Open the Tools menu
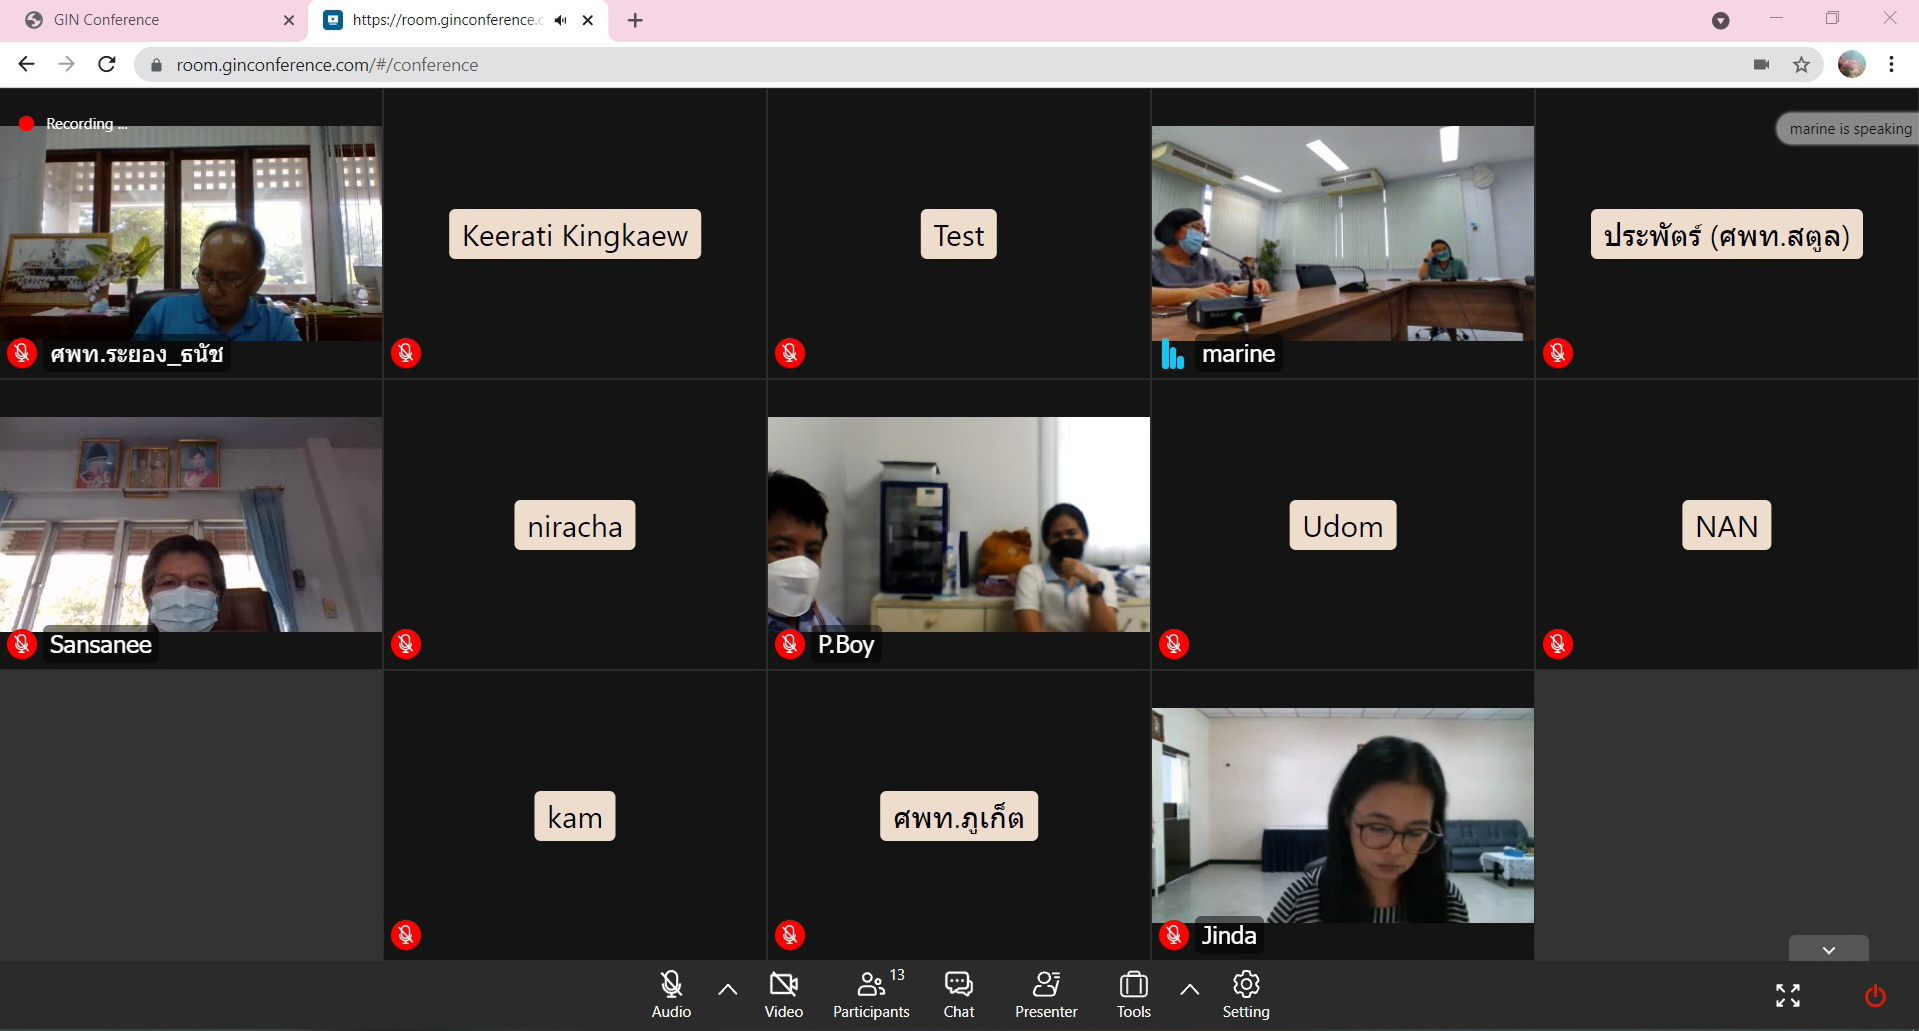Viewport: 1919px width, 1031px height. coord(1133,995)
